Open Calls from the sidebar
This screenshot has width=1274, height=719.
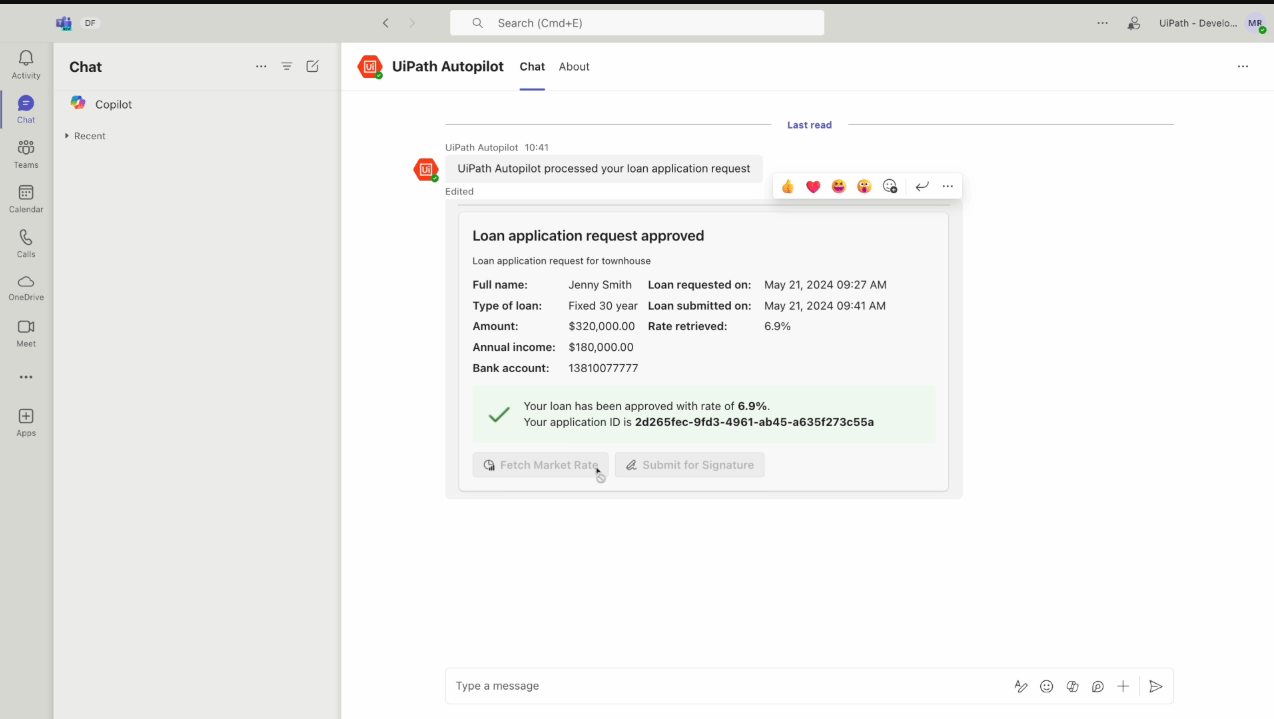coord(26,243)
